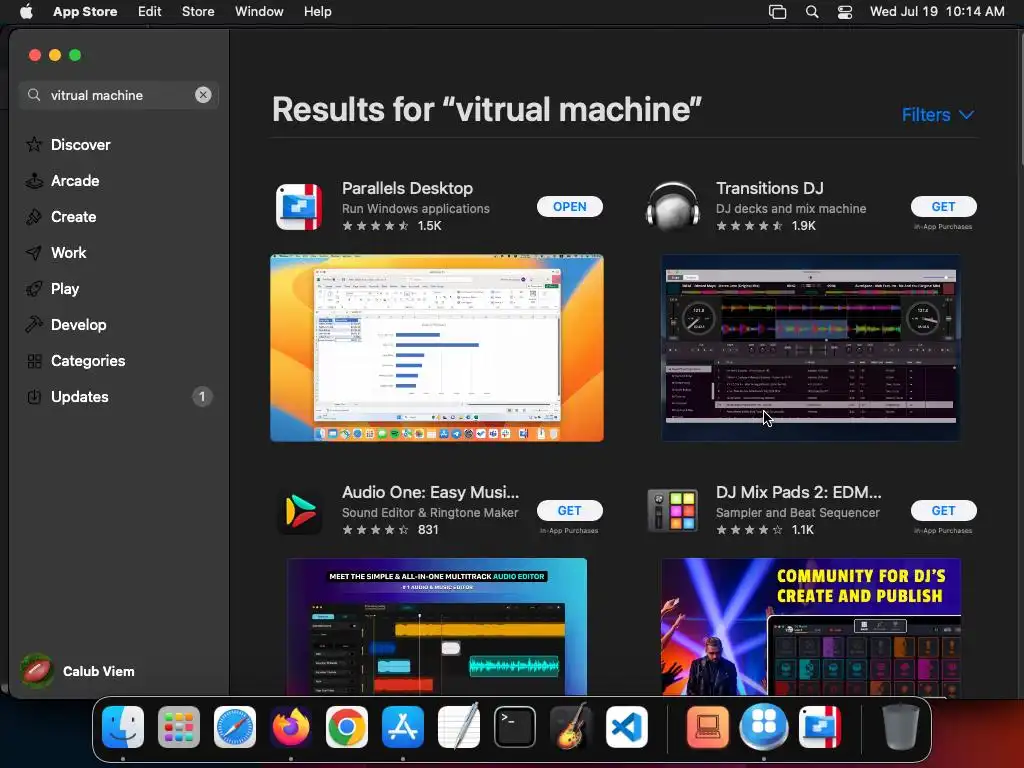Click OPEN button for Parallels Desktop
This screenshot has height=768, width=1024.
[569, 207]
